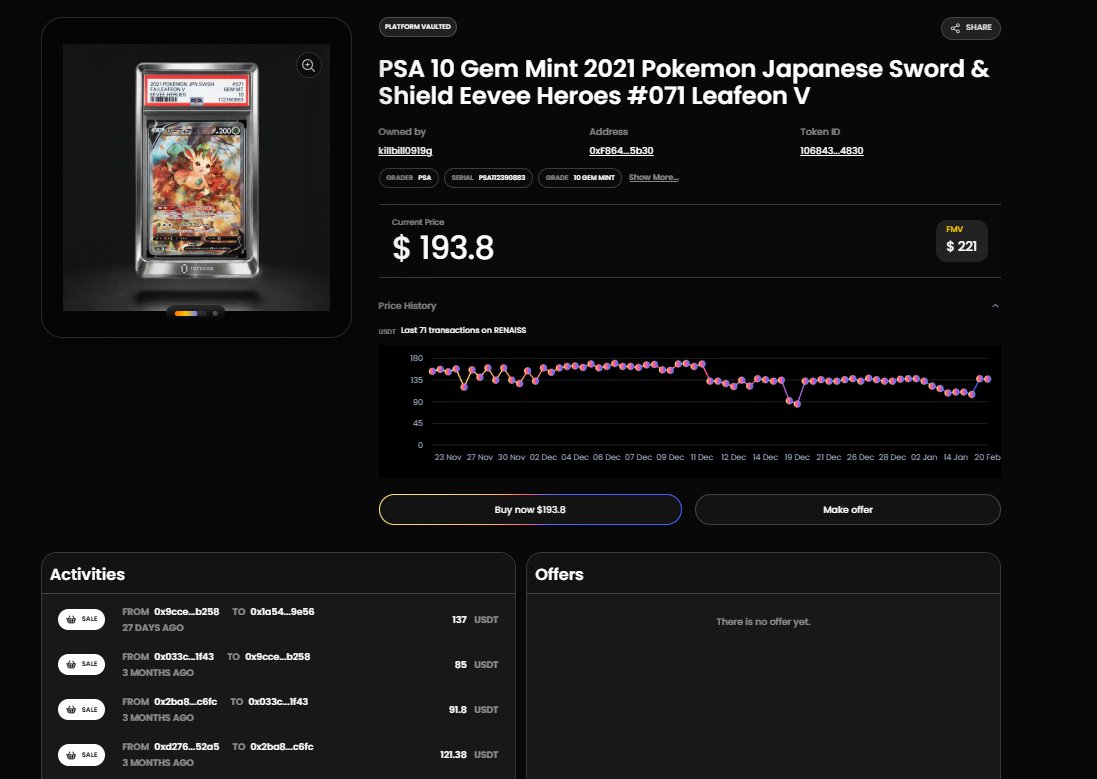The height and width of the screenshot is (779, 1097).
Task: Click the last data point on price chart
Action: click(x=987, y=379)
